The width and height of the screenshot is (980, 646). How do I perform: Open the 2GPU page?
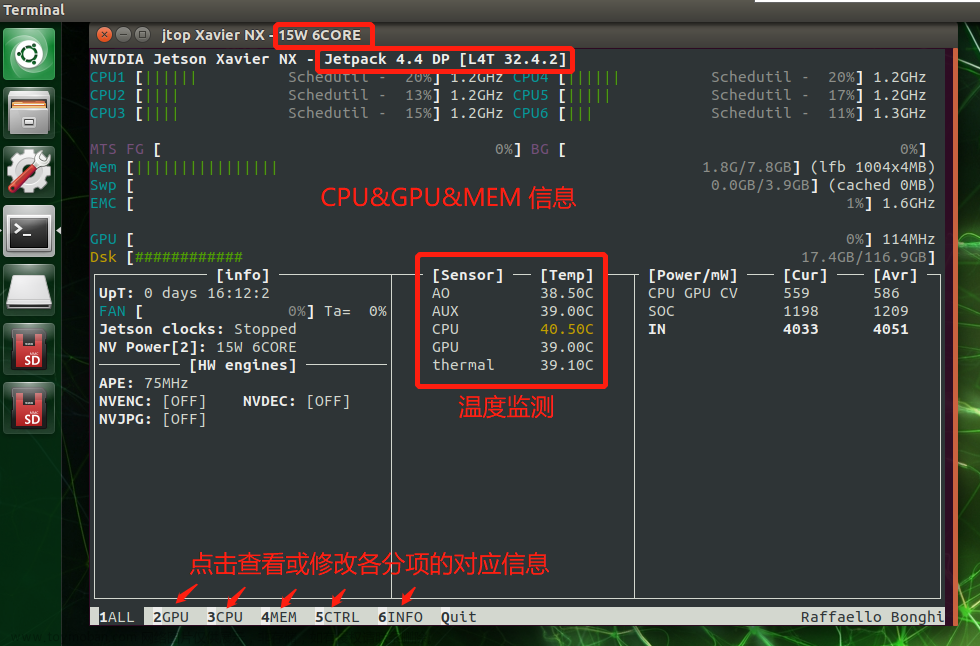coord(171,617)
